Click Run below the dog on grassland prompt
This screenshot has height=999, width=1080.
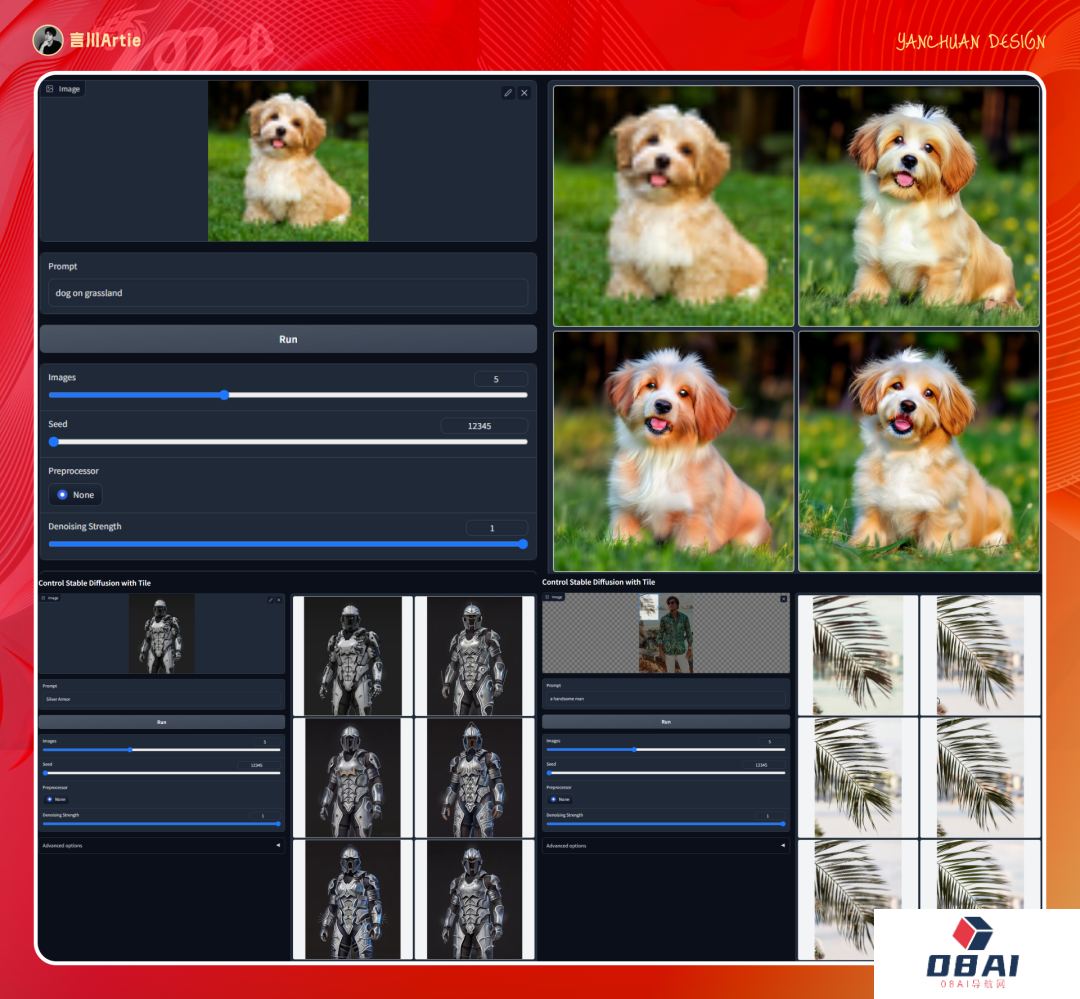pos(288,339)
